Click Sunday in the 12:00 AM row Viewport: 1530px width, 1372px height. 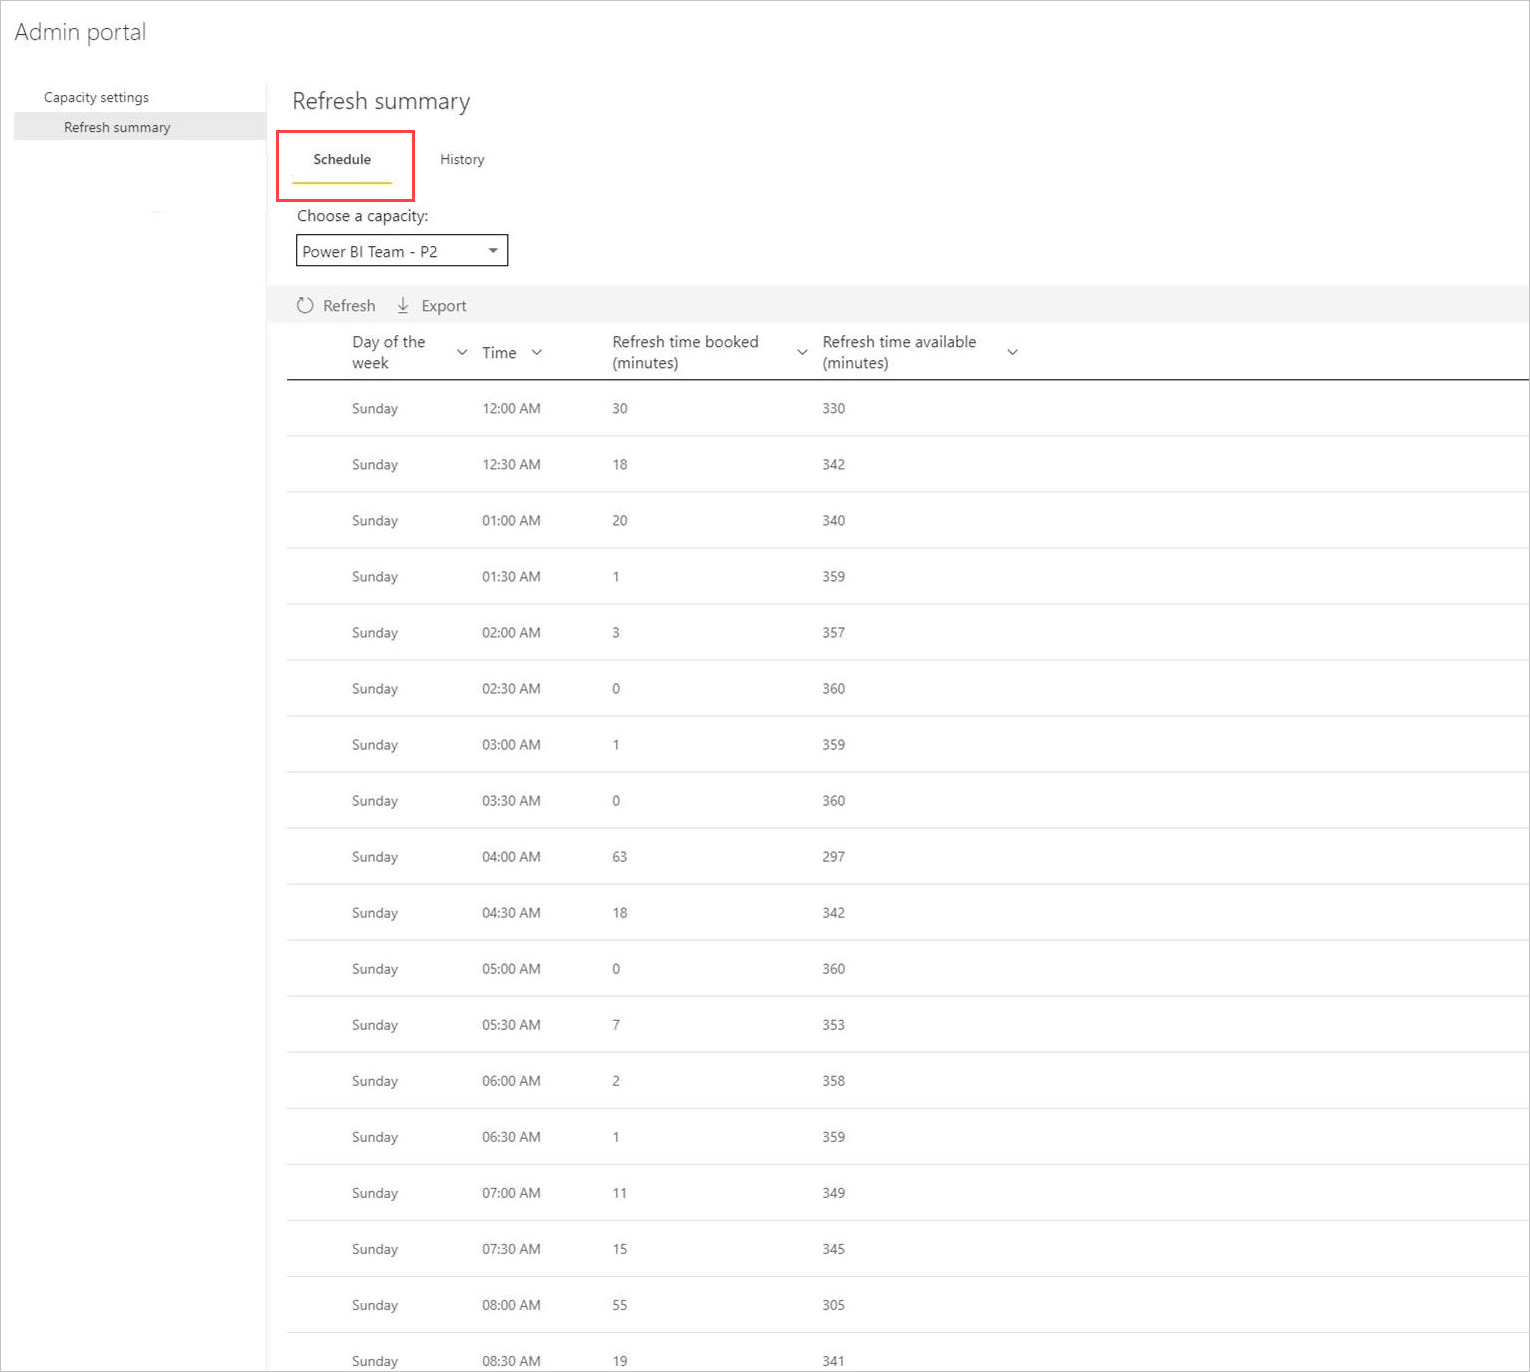[375, 408]
